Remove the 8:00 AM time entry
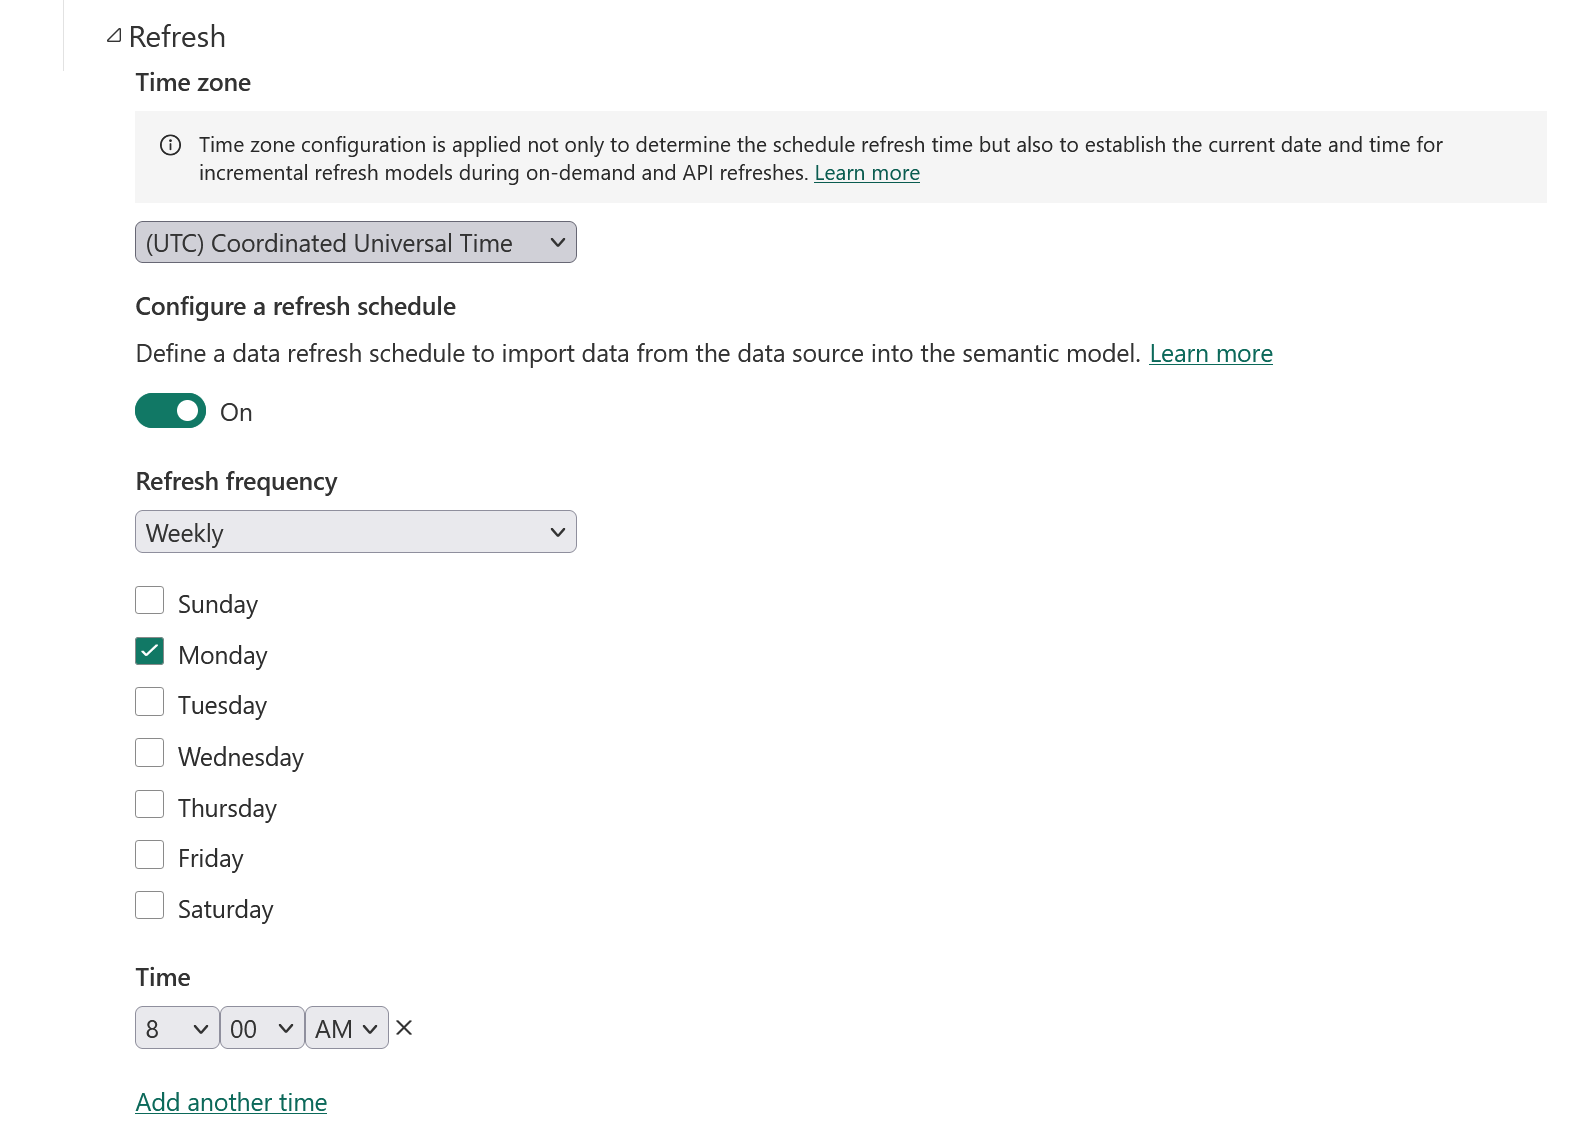 403,1027
